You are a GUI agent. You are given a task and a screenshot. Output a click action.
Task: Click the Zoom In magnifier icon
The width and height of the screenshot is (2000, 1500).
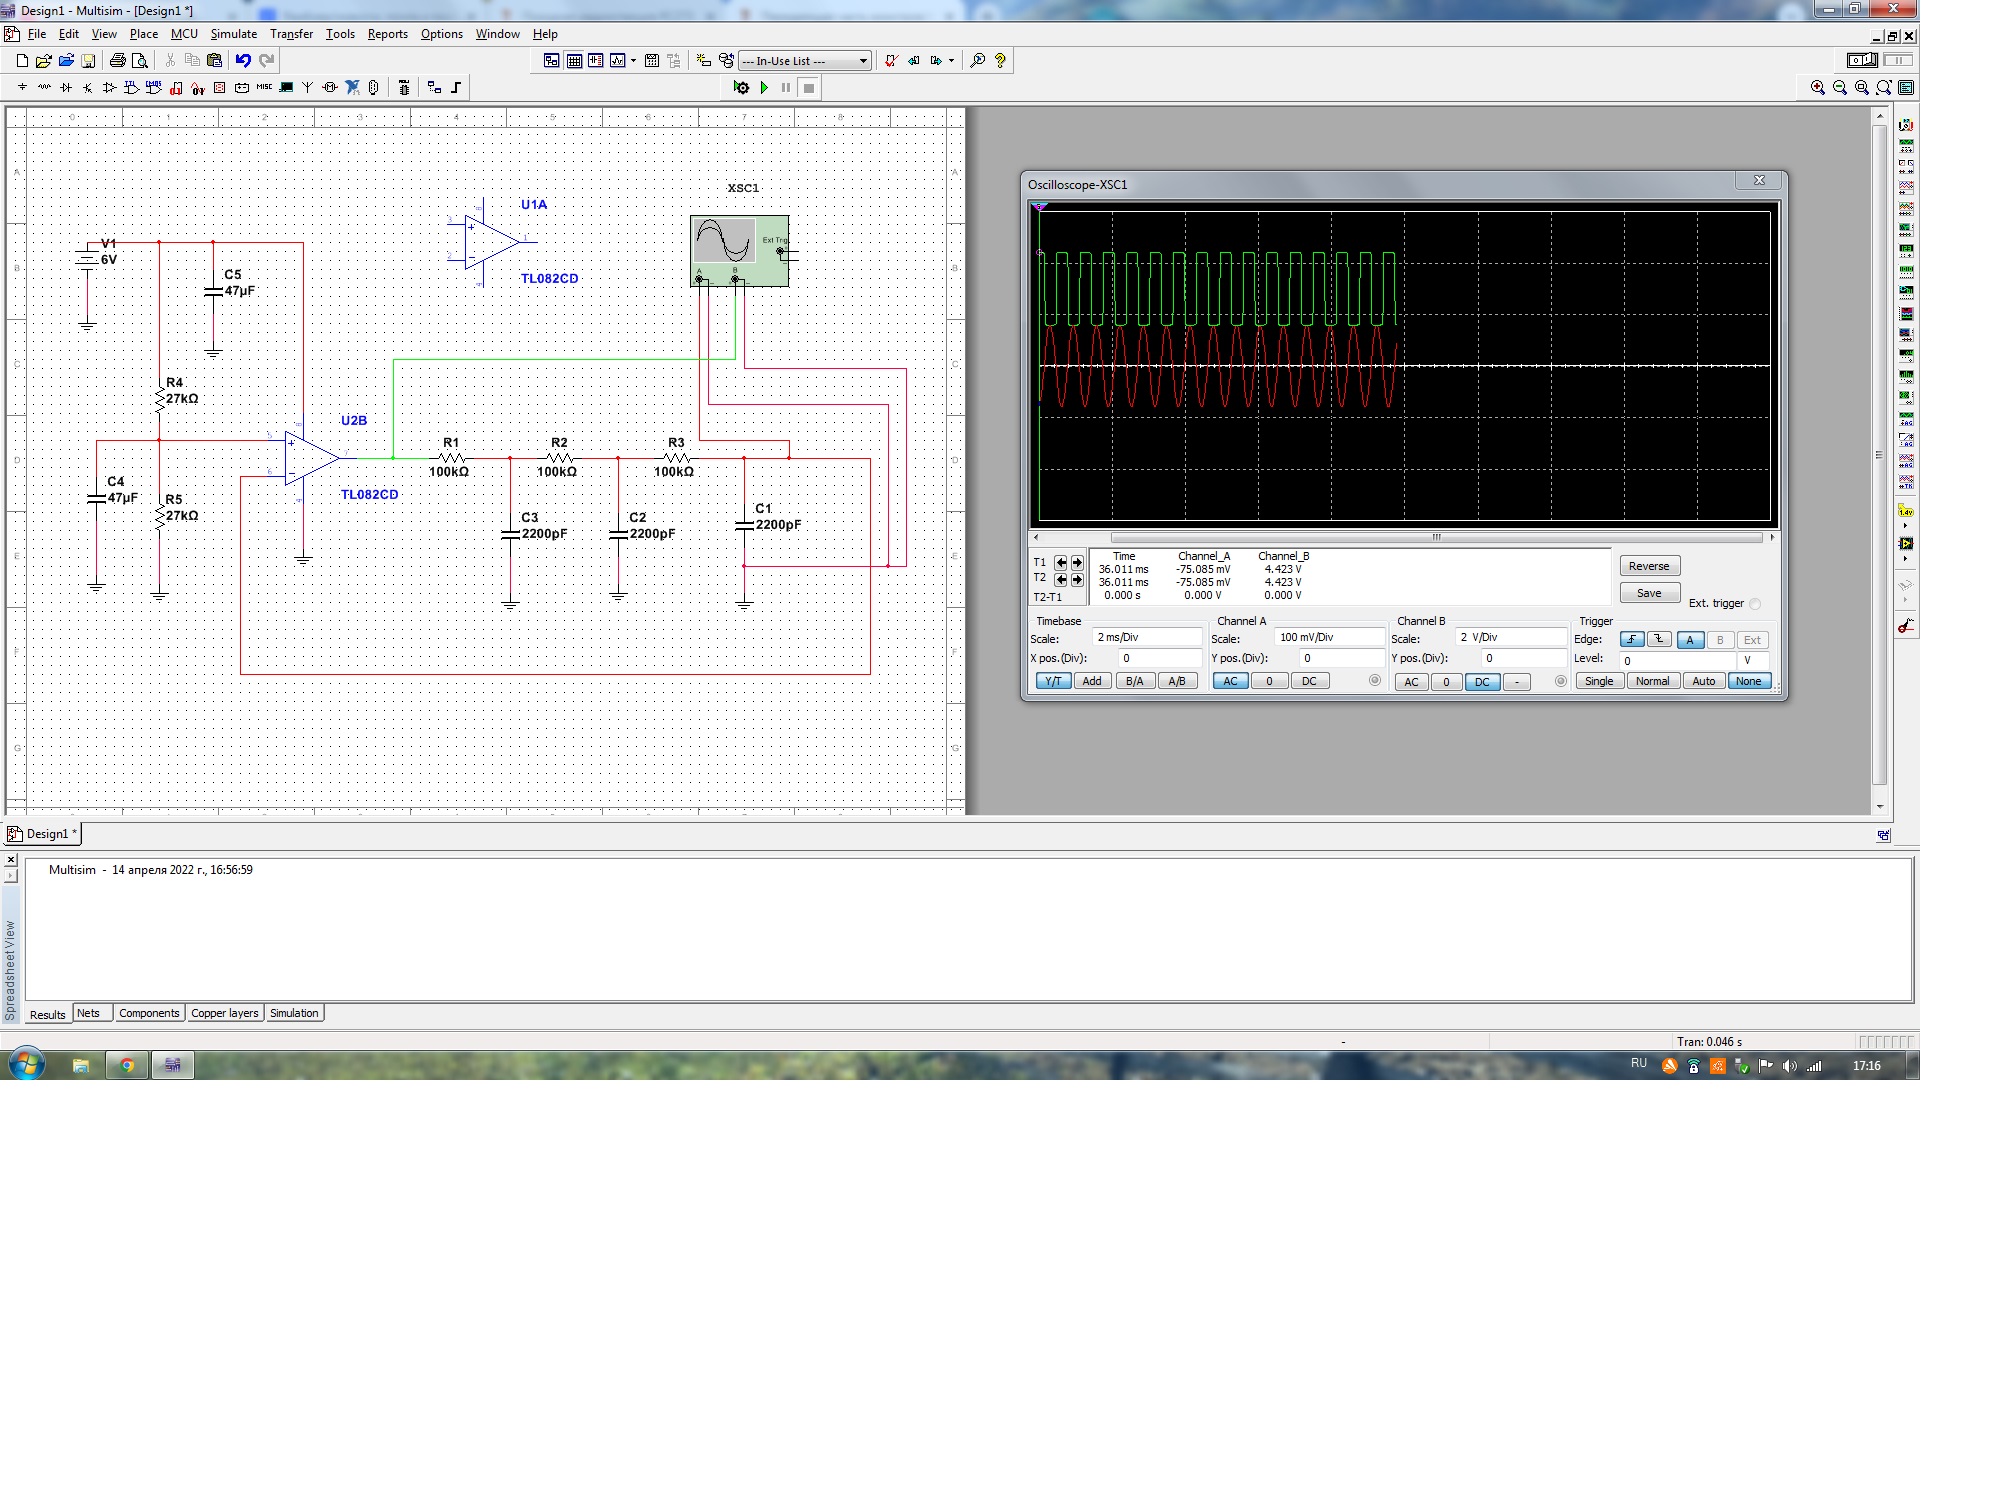[1818, 88]
